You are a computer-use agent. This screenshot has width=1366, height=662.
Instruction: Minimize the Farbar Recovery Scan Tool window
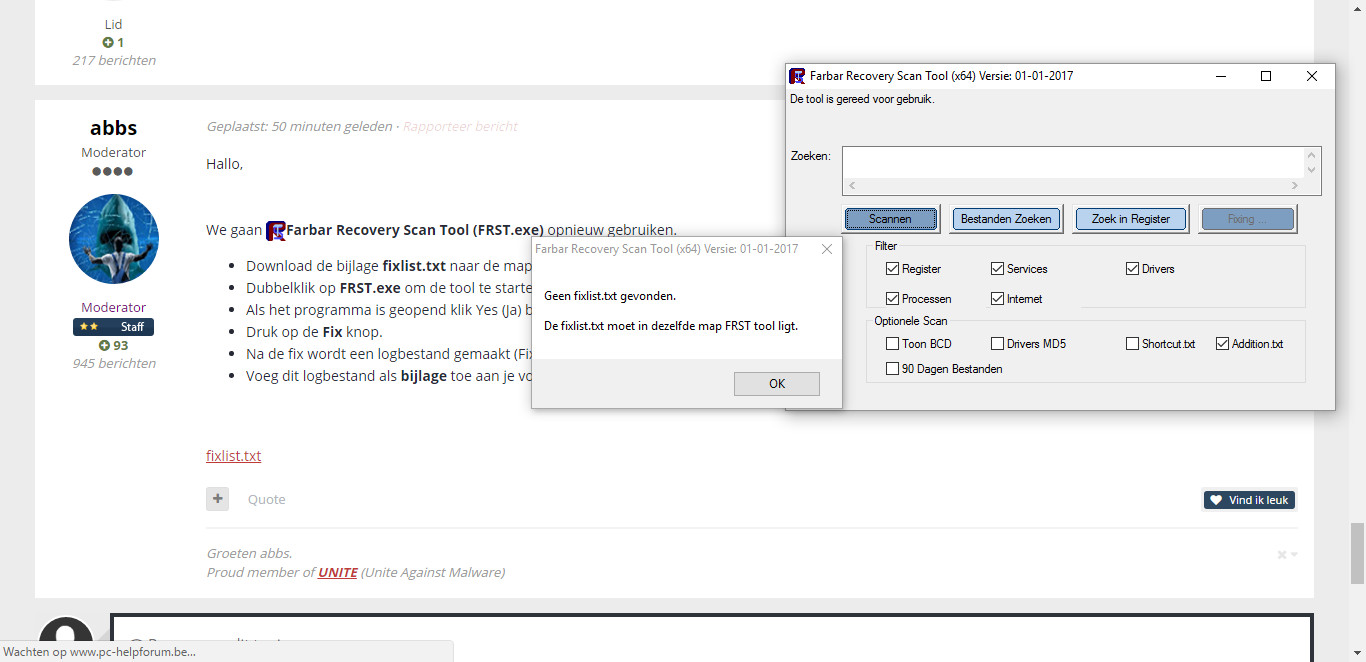point(1221,76)
